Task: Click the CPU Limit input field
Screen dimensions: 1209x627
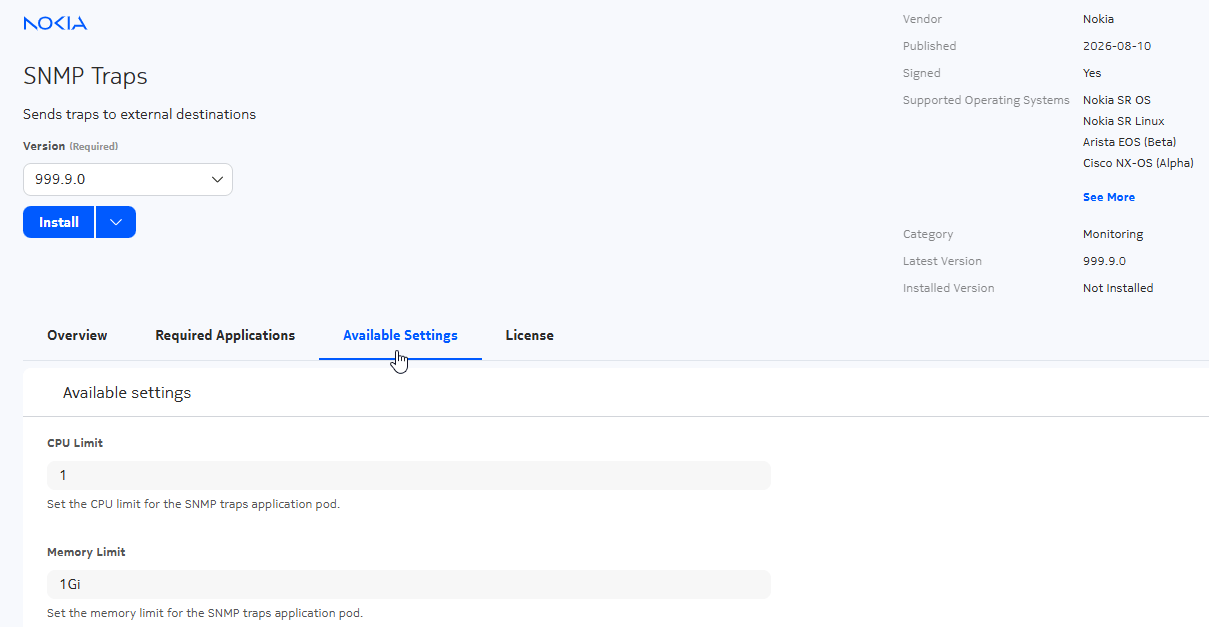Action: tap(409, 475)
